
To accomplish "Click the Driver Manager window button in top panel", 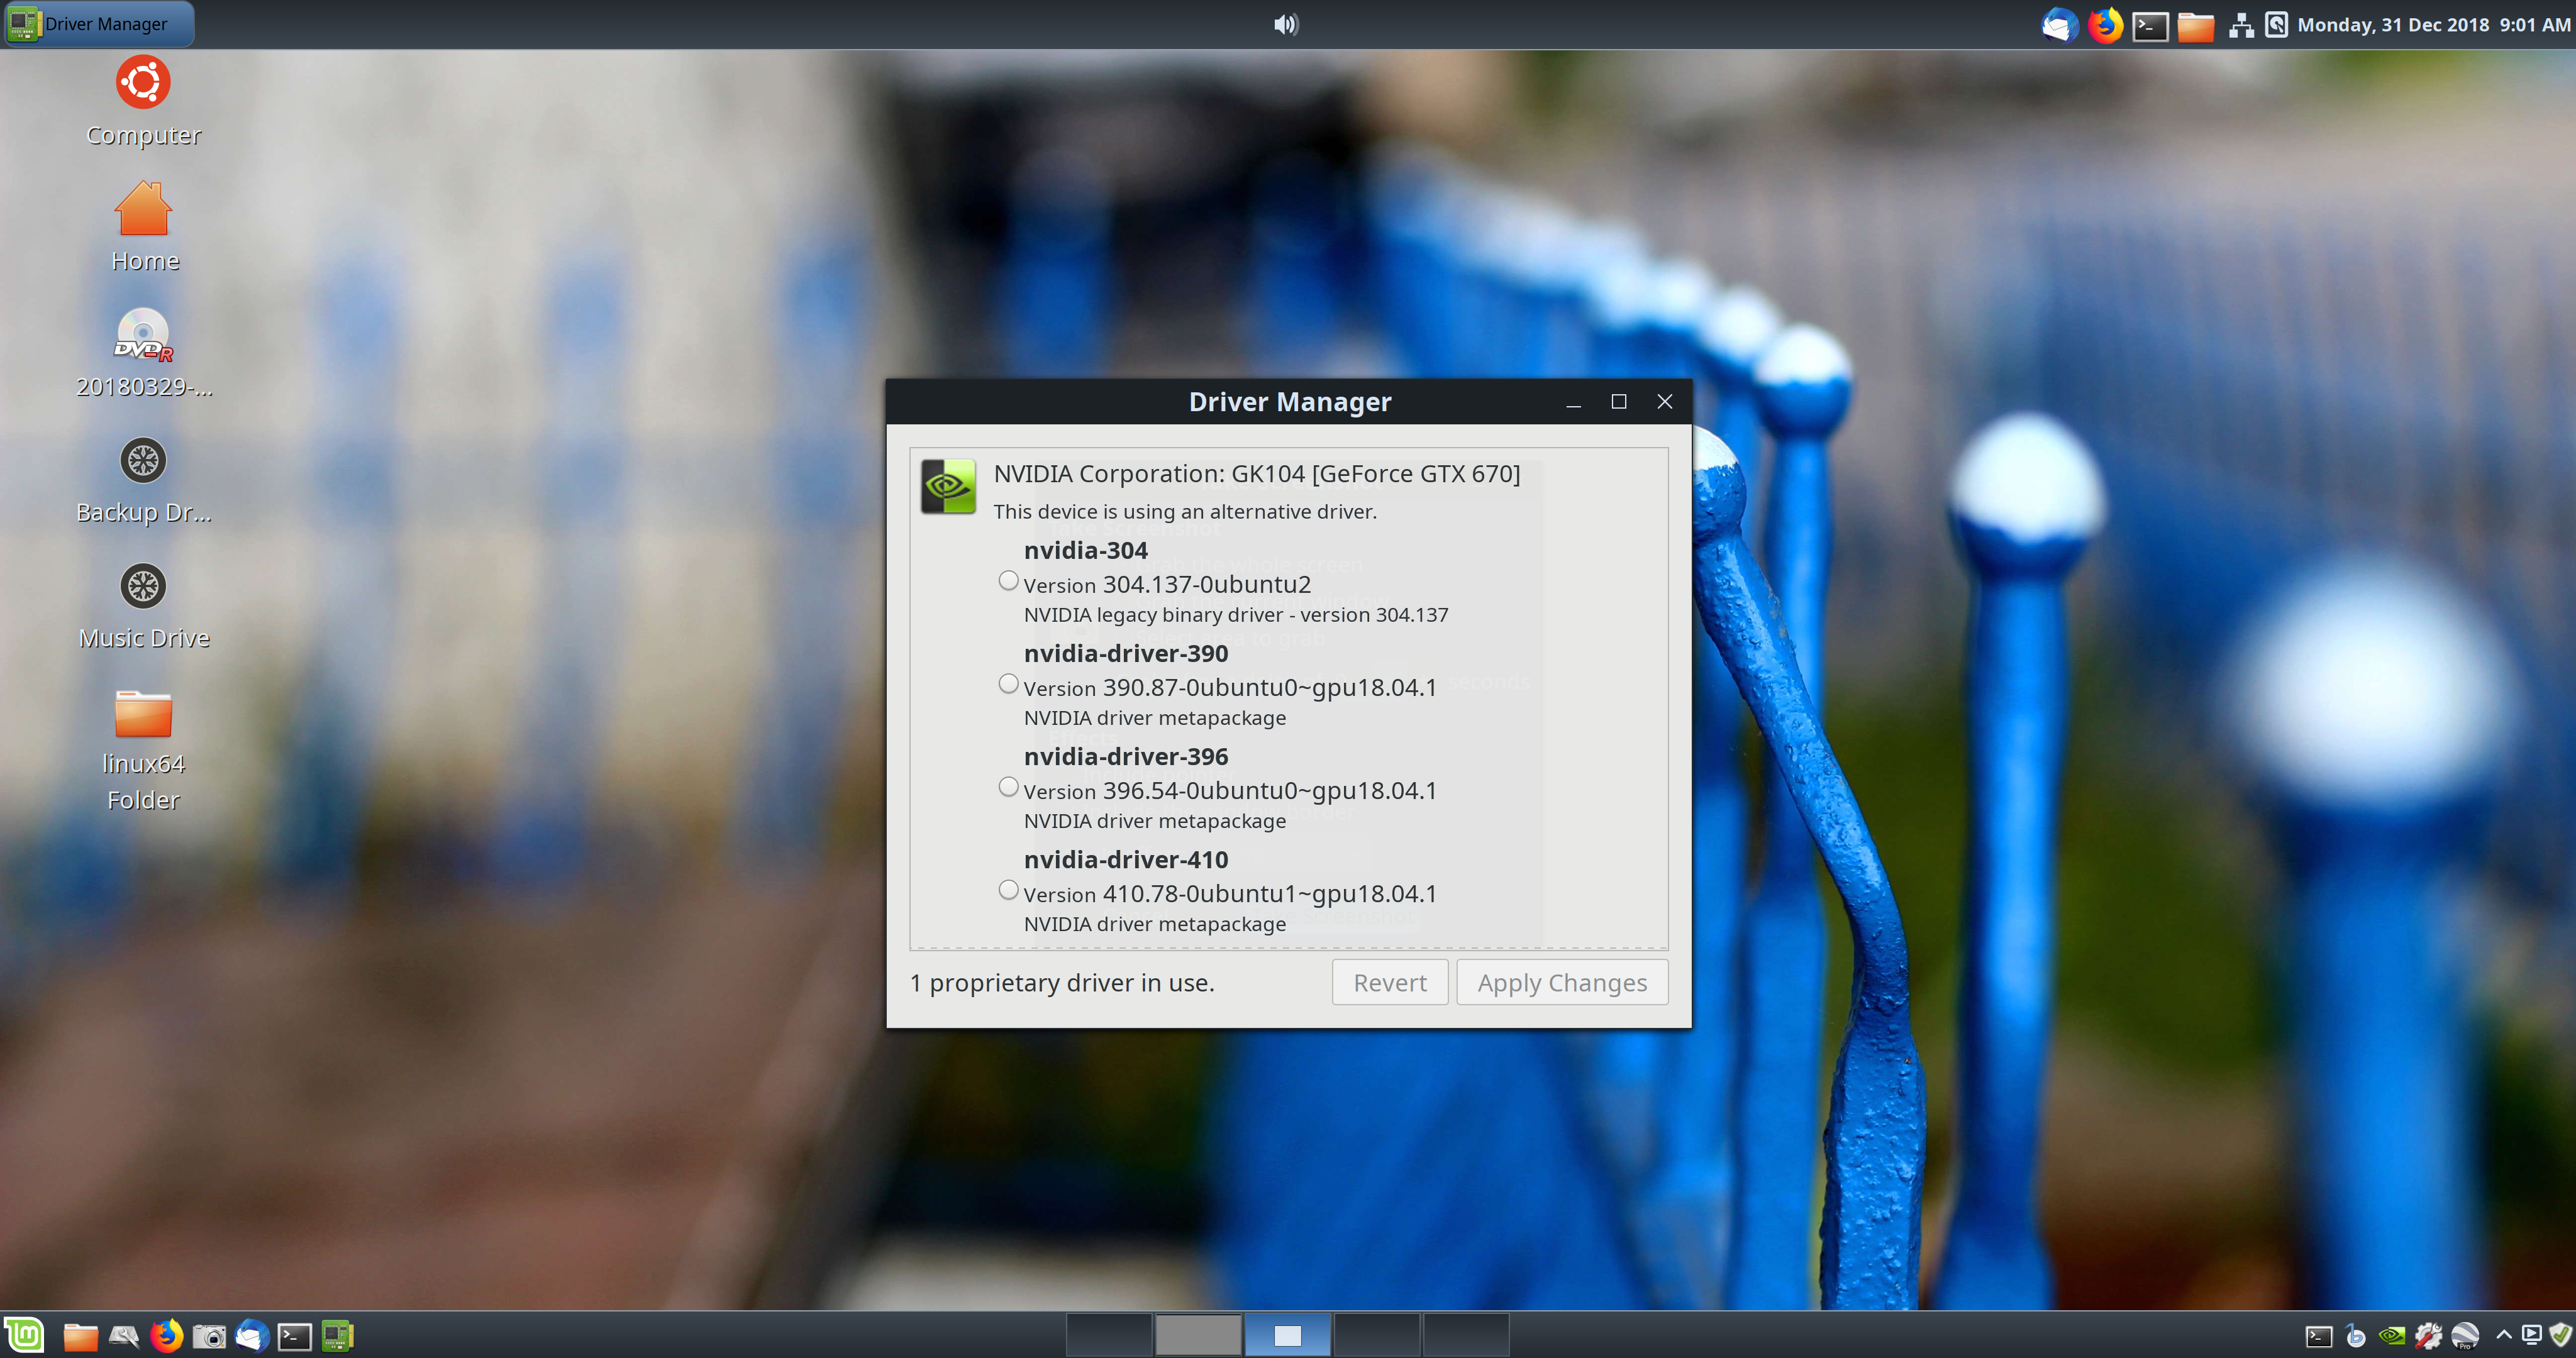I will pos(98,24).
